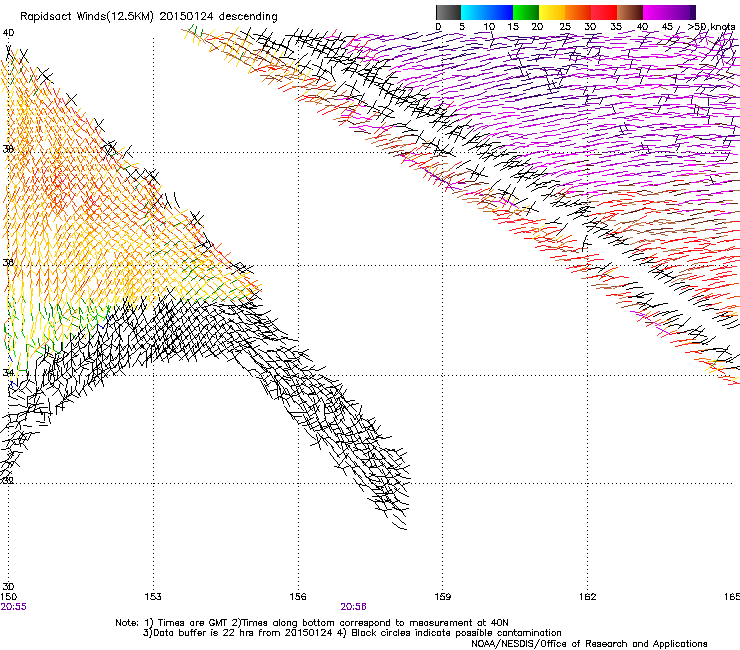
Task: Click the 'Rapidscat Winds(12.5KM)' title text
Action: [87, 17]
